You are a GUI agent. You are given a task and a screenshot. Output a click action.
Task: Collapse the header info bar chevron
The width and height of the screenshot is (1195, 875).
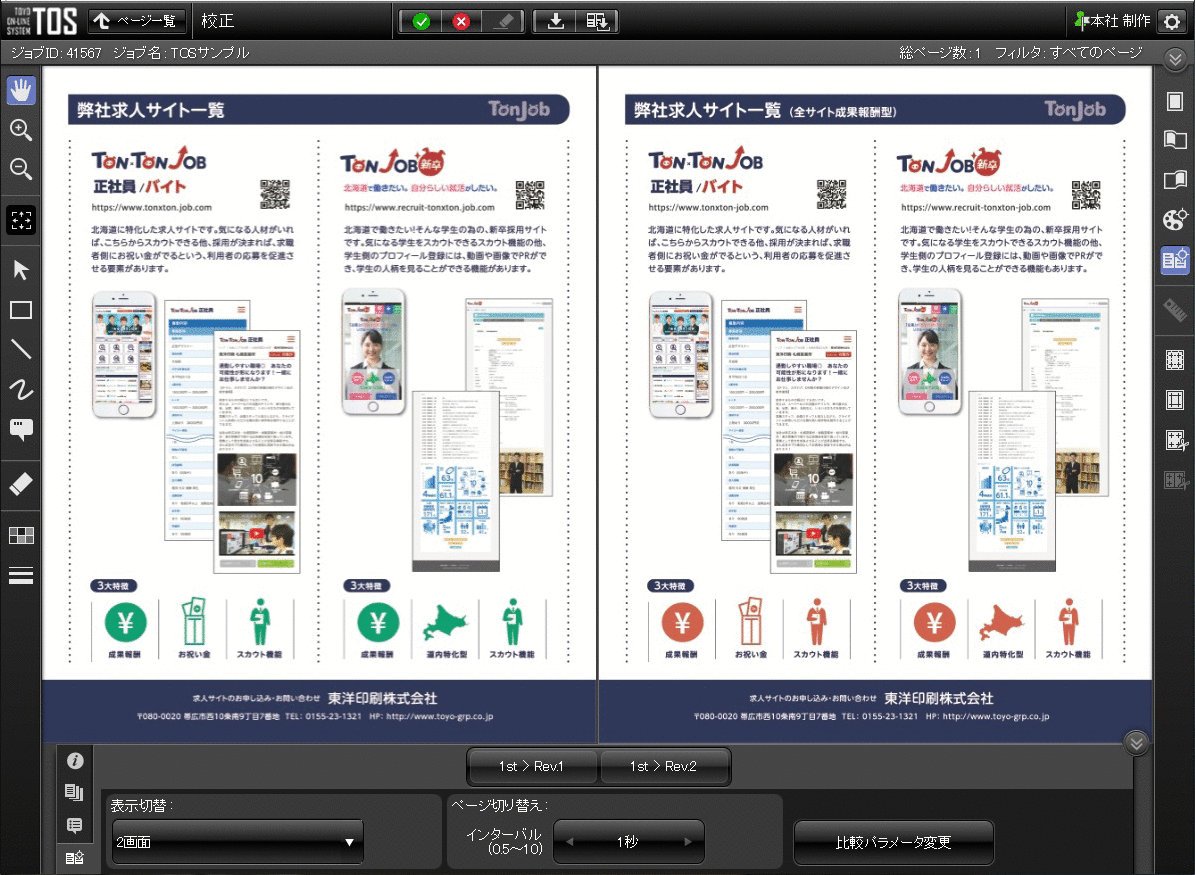tap(1174, 59)
